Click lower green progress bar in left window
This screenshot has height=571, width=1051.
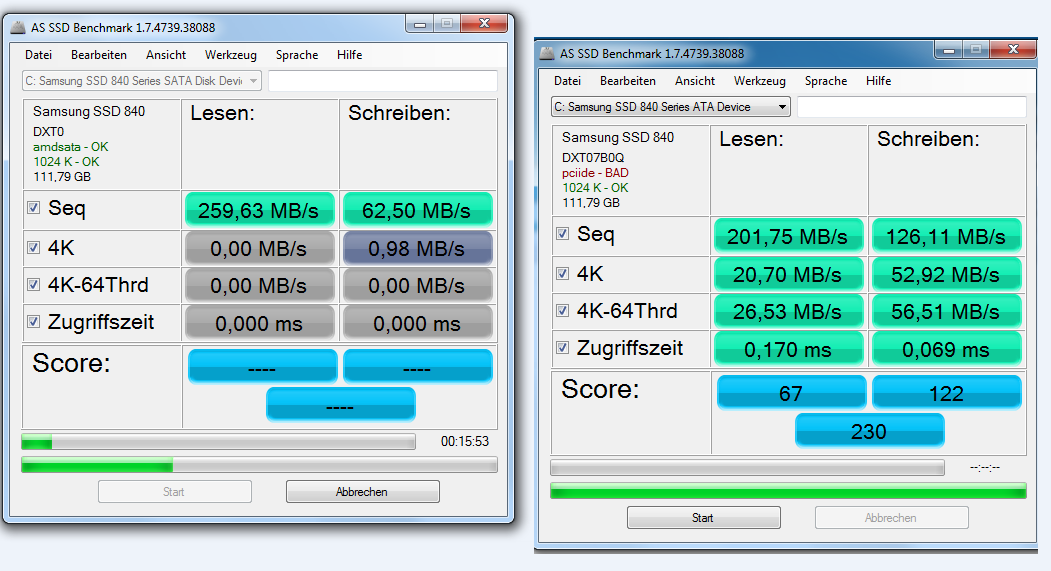click(x=259, y=464)
